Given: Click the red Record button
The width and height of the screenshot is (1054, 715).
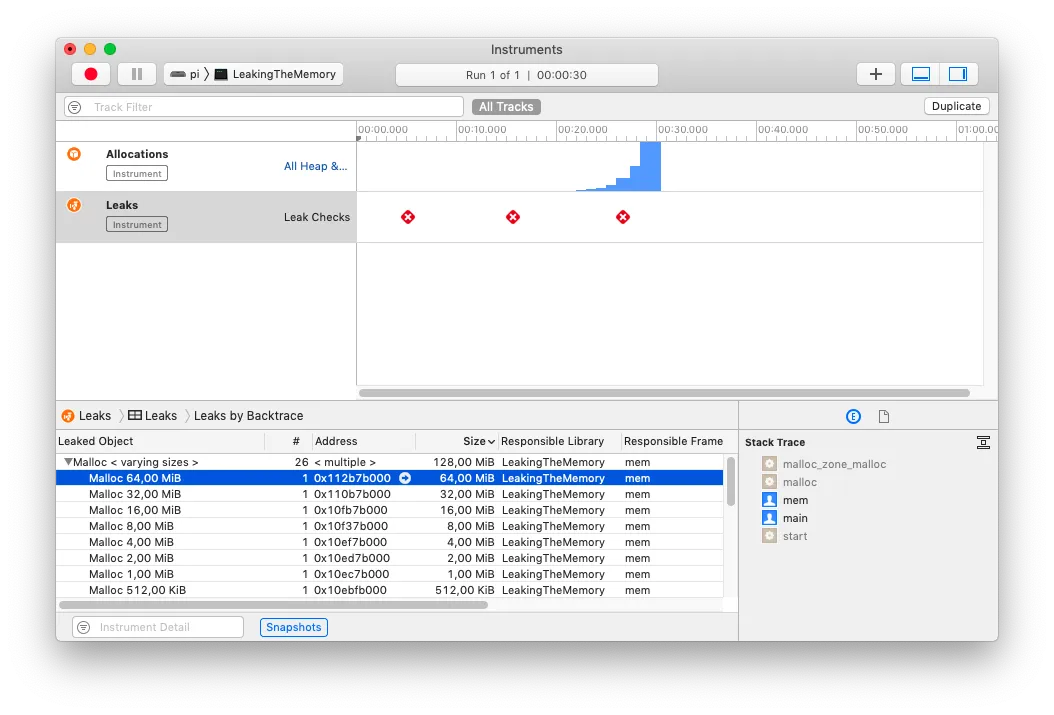Looking at the screenshot, I should click(x=91, y=75).
